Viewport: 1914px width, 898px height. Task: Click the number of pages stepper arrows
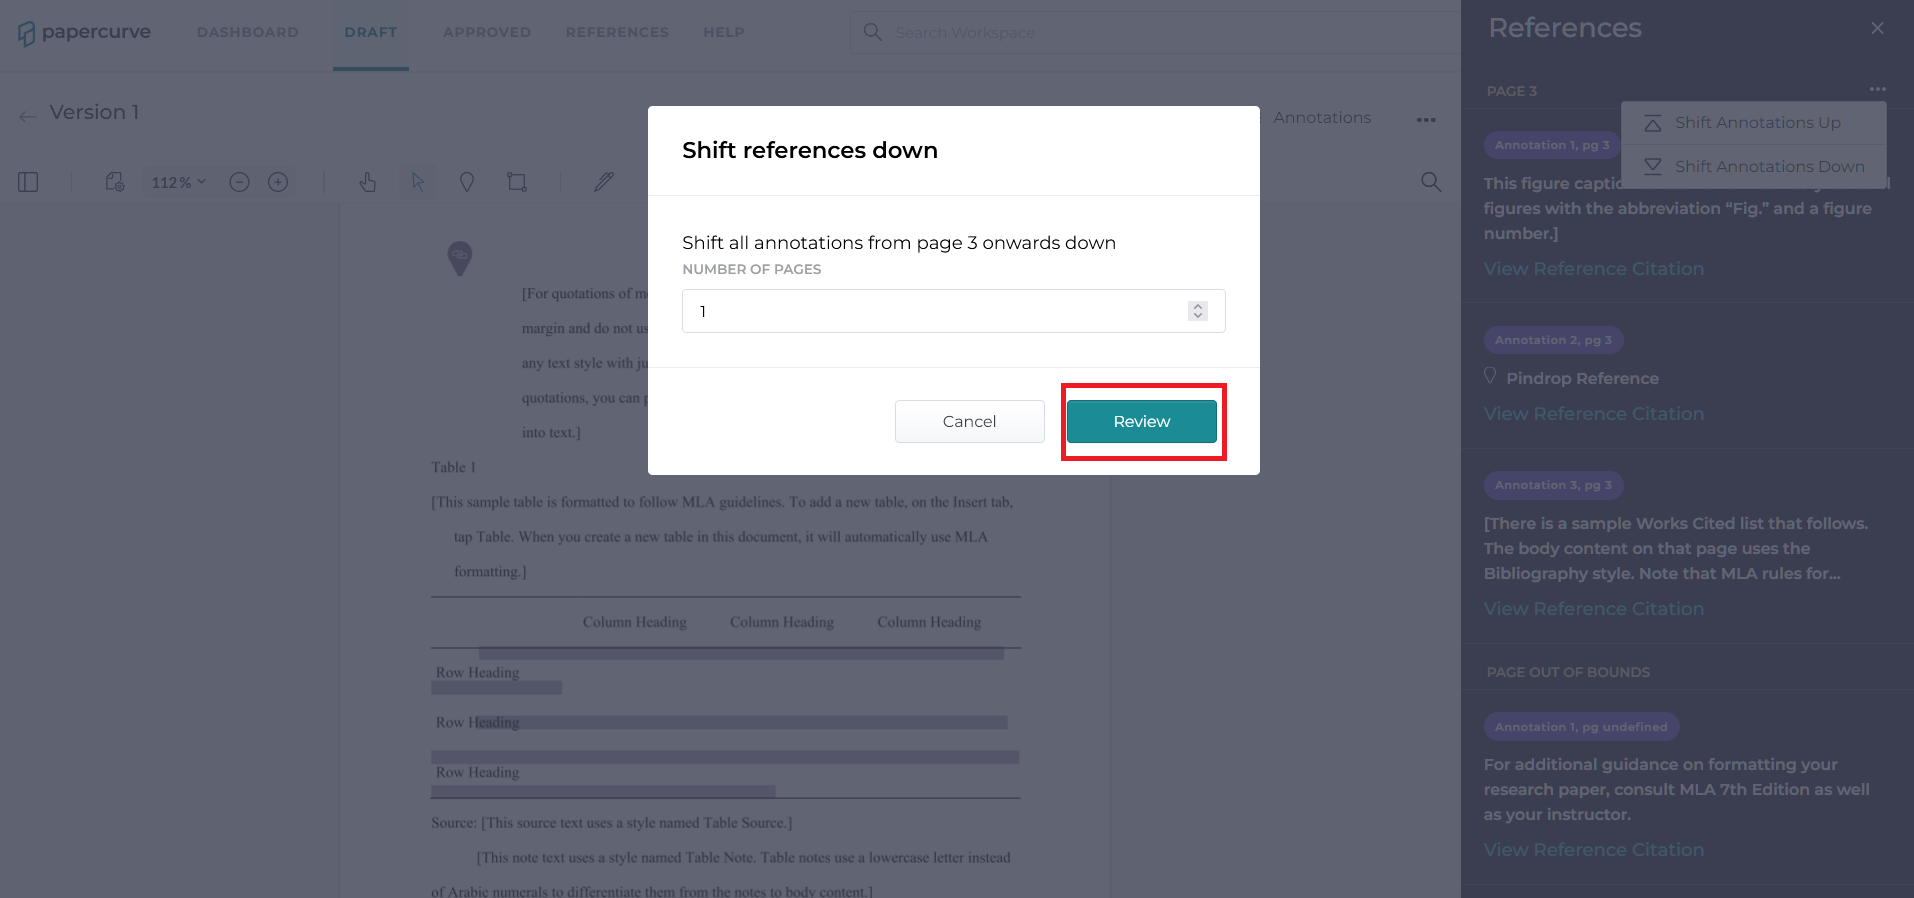(x=1197, y=311)
